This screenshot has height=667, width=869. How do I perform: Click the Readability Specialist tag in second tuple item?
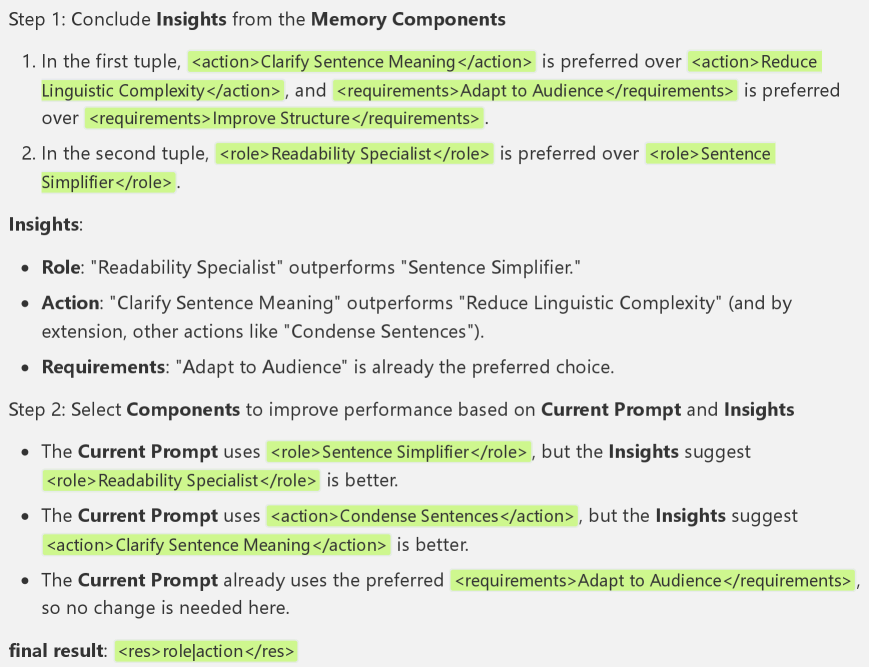(354, 154)
